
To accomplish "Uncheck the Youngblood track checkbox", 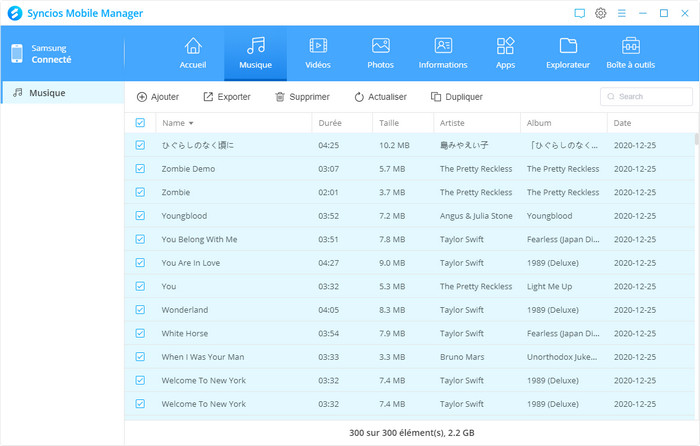I will coord(140,216).
